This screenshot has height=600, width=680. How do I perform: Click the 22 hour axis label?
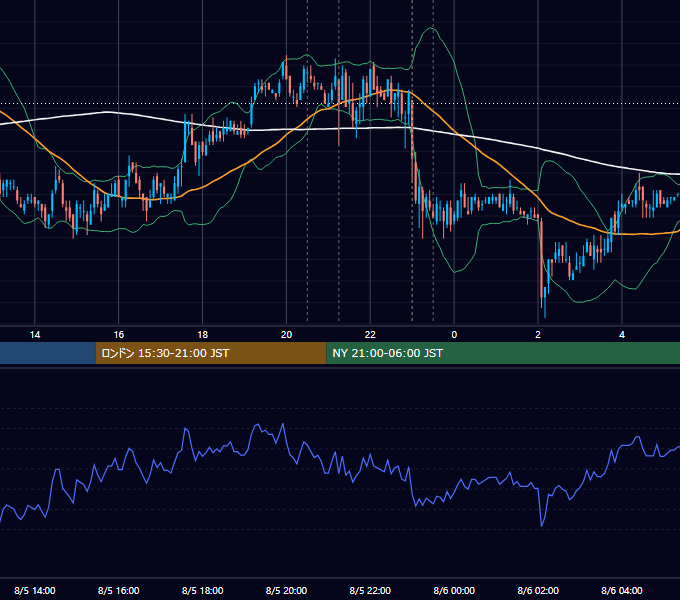coord(370,335)
